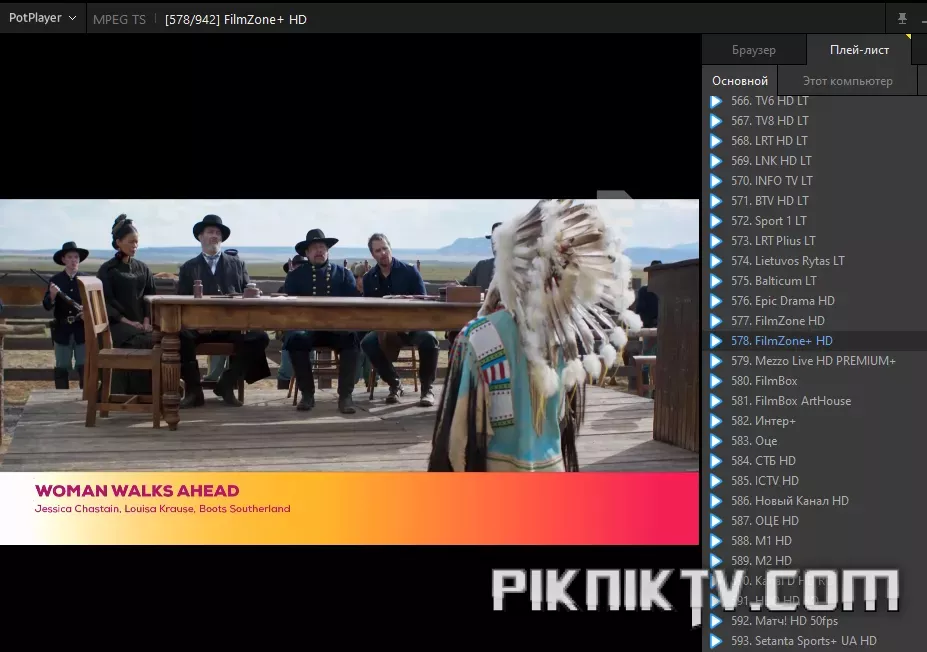927x652 pixels.
Task: Click play icon beside 568. LRT HD LT
Action: click(x=716, y=141)
